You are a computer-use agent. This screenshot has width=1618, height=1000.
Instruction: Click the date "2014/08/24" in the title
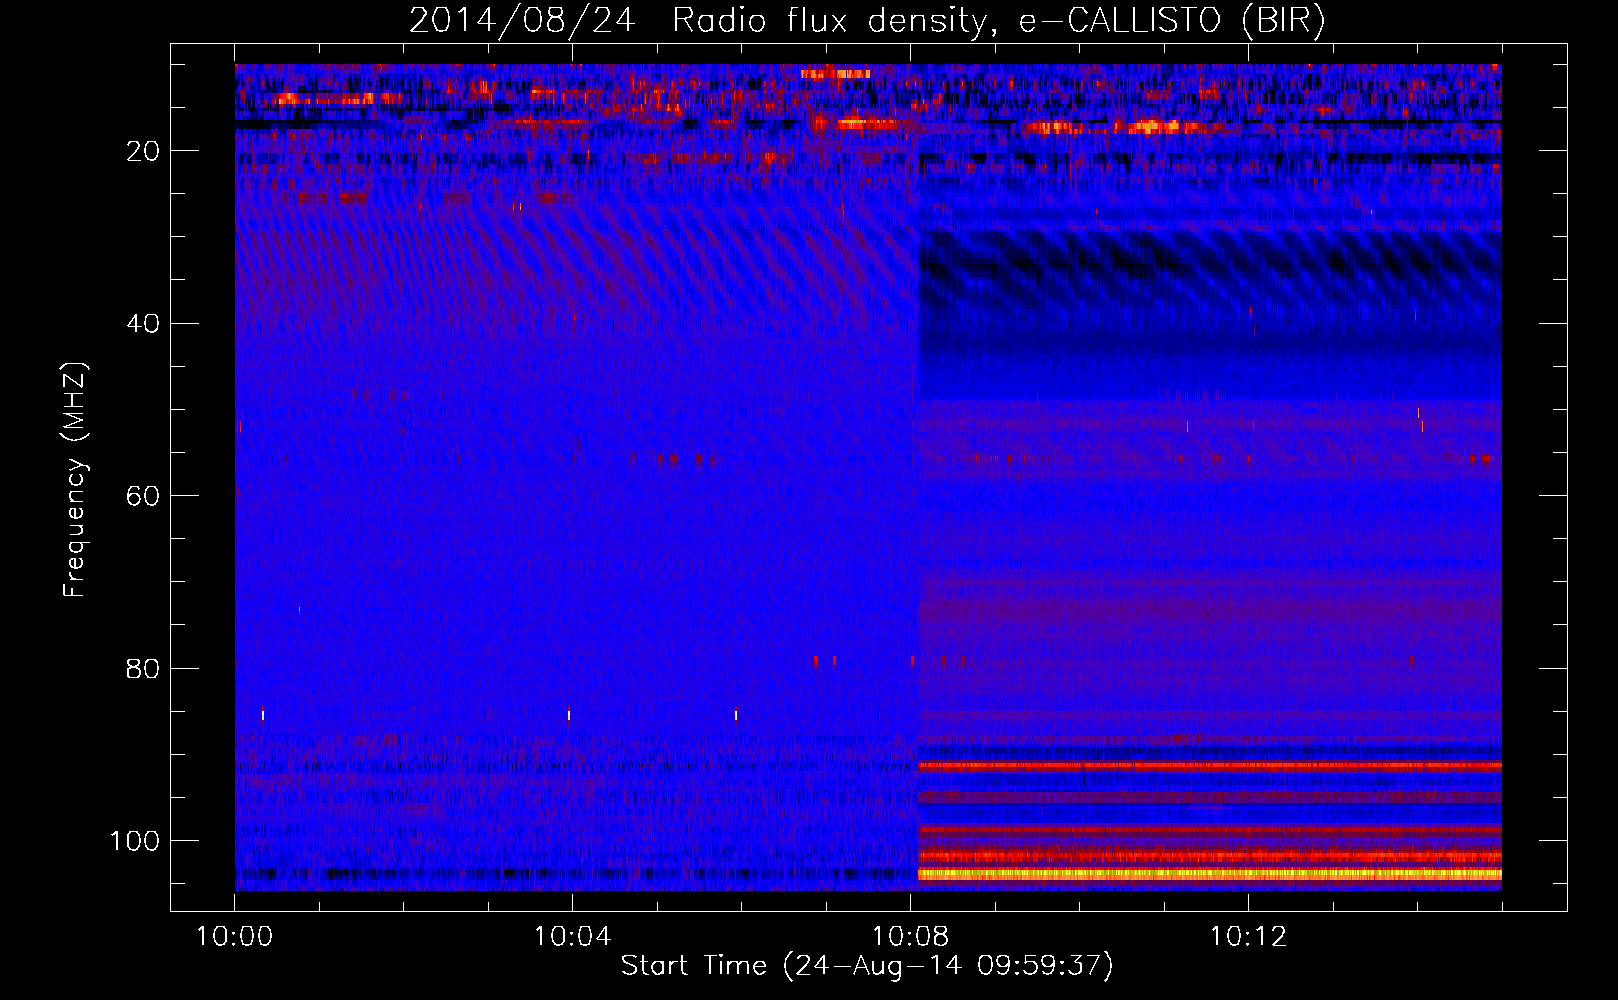coord(522,21)
